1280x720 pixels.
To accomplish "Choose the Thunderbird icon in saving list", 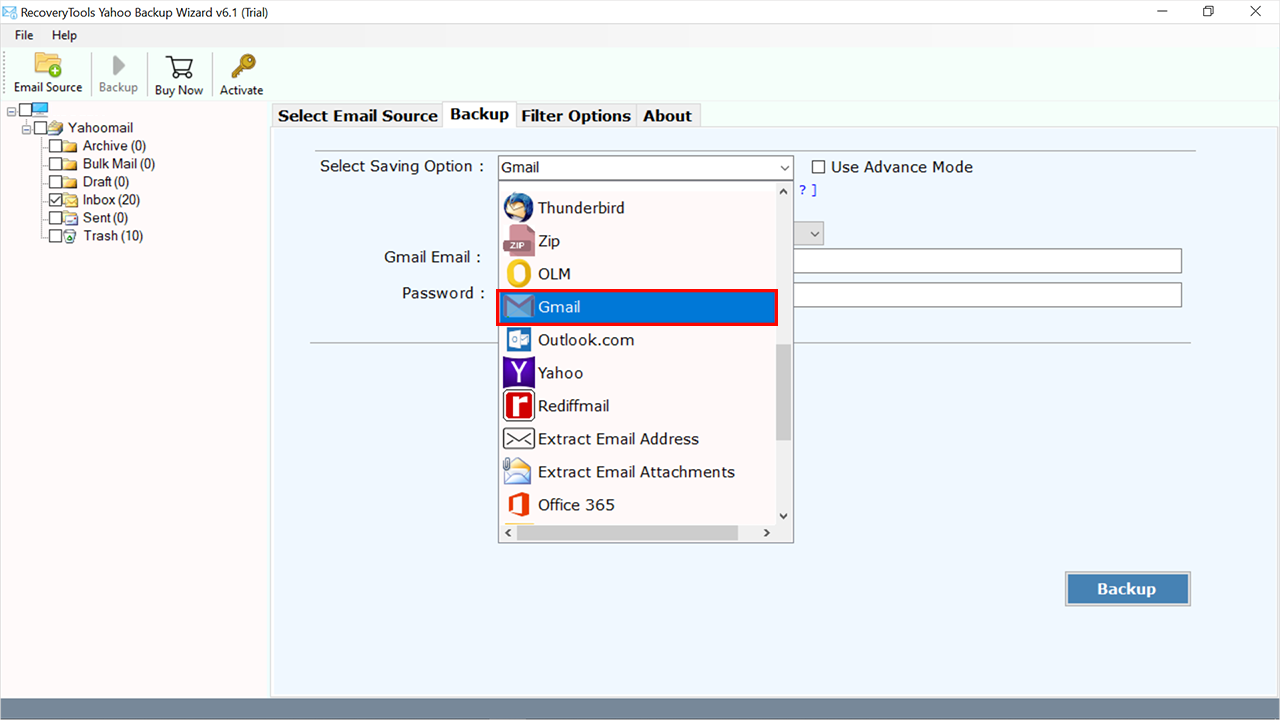I will (518, 208).
